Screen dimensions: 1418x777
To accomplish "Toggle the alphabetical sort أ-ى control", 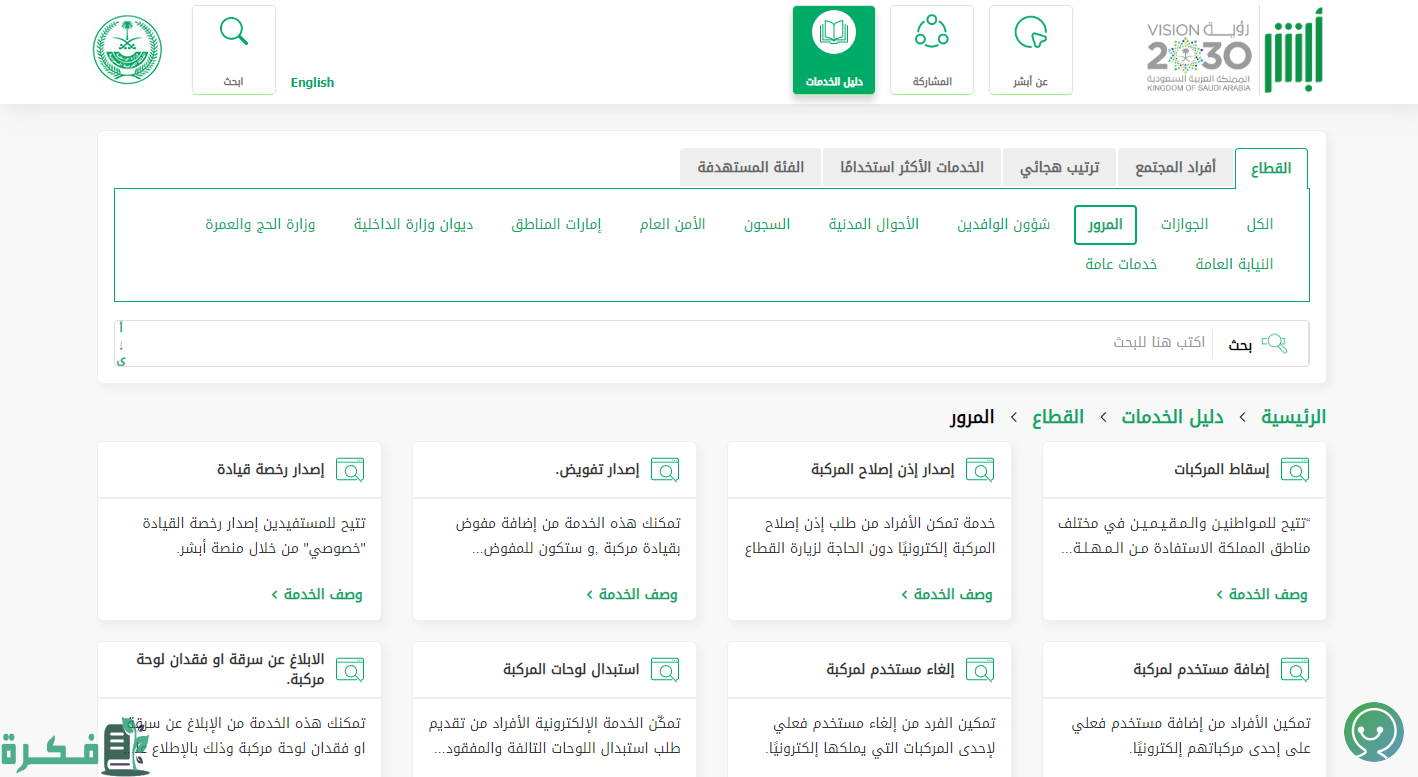I will tap(121, 344).
